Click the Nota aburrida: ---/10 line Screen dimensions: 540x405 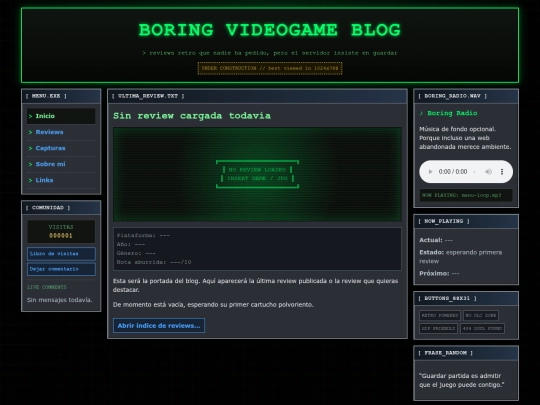[154, 262]
